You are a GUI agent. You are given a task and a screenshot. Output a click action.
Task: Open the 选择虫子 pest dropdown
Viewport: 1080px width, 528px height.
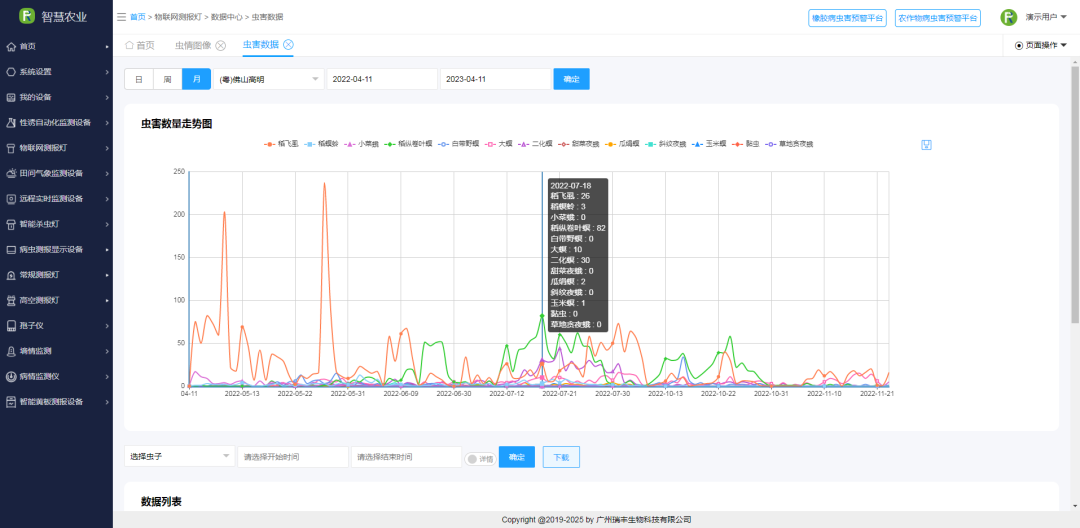pos(180,456)
